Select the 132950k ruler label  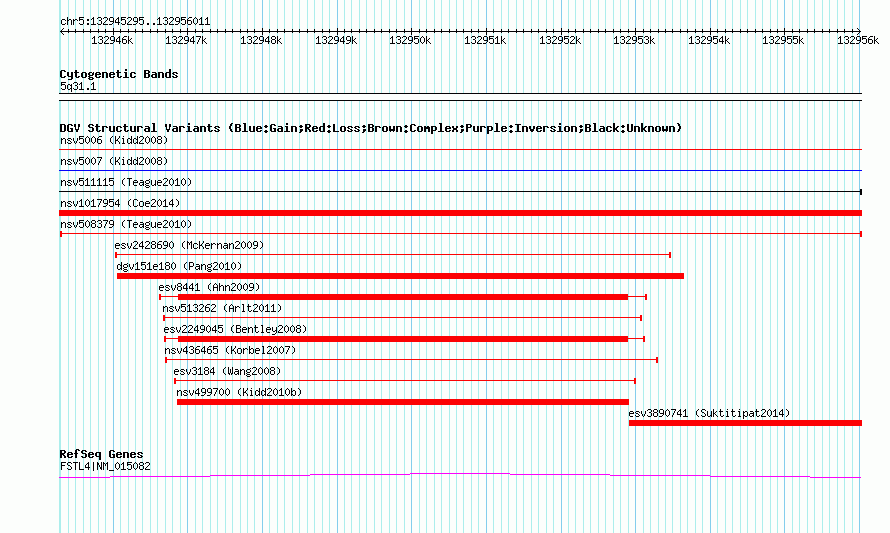click(410, 40)
